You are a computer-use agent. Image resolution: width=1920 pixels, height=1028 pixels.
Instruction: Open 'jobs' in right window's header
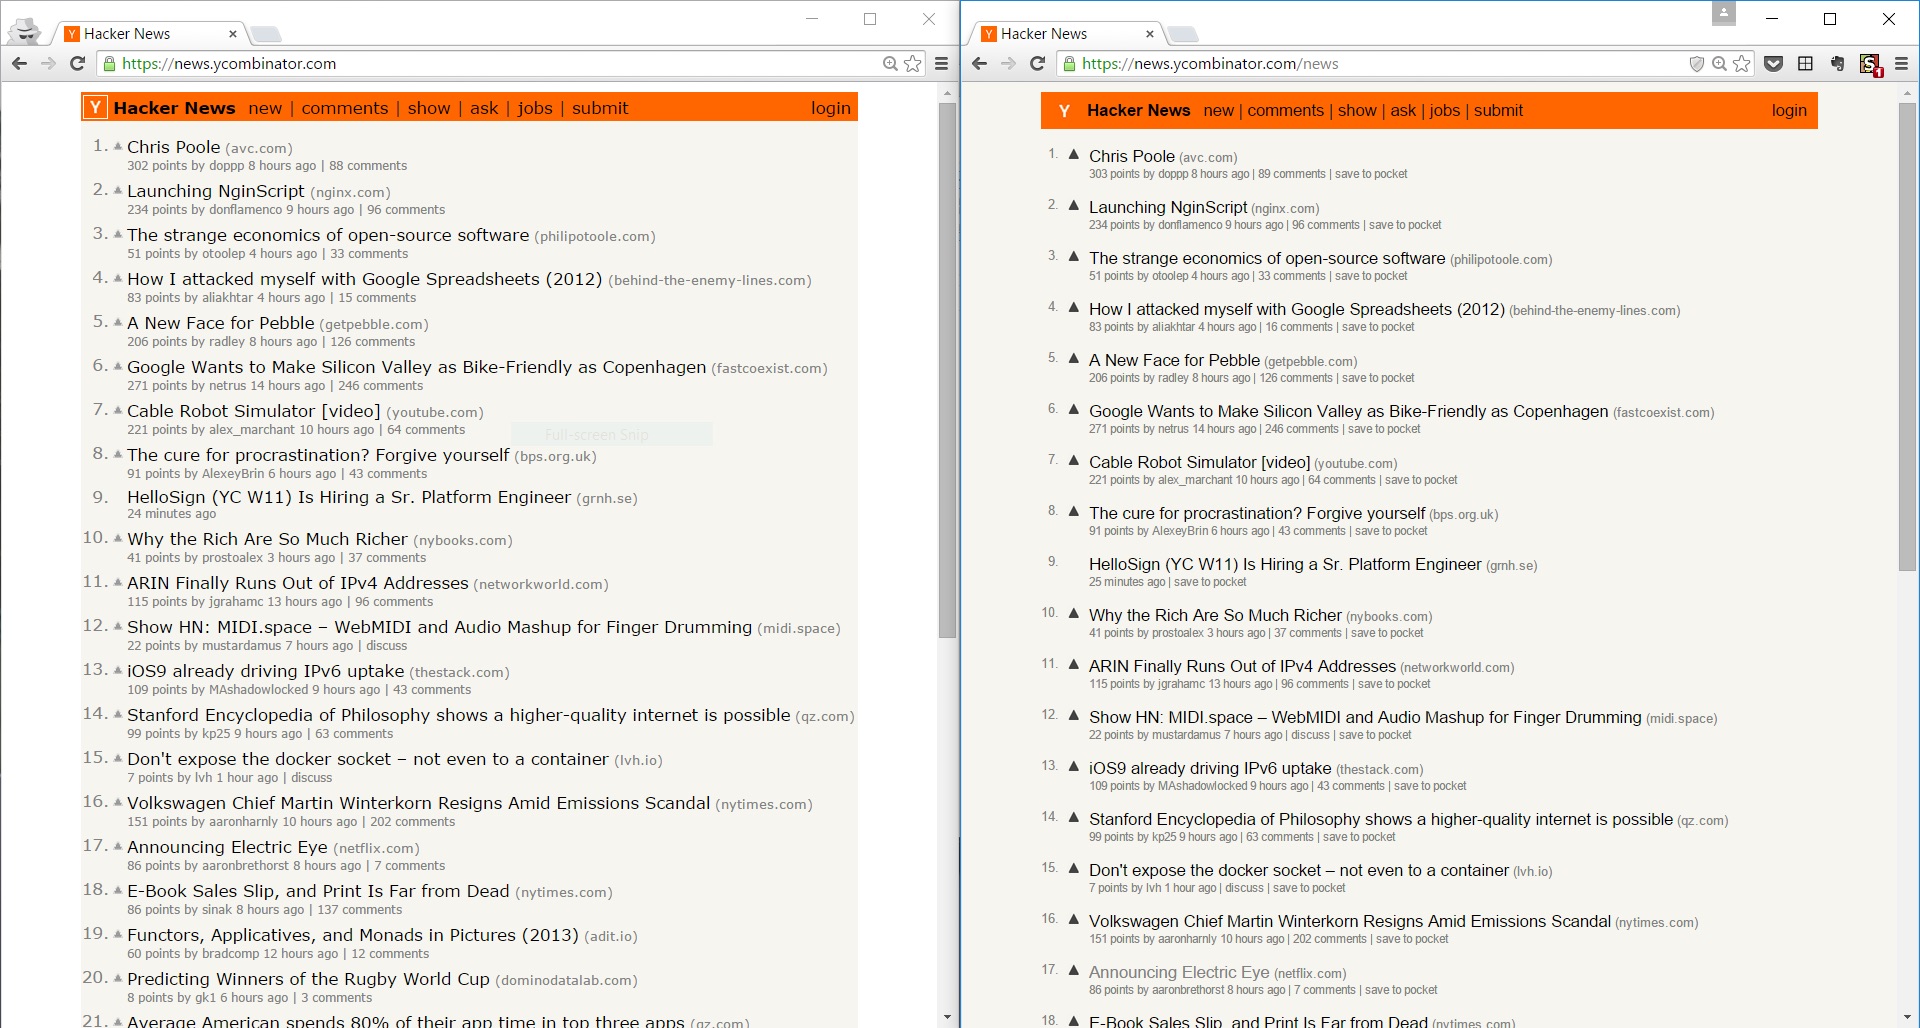[1444, 110]
